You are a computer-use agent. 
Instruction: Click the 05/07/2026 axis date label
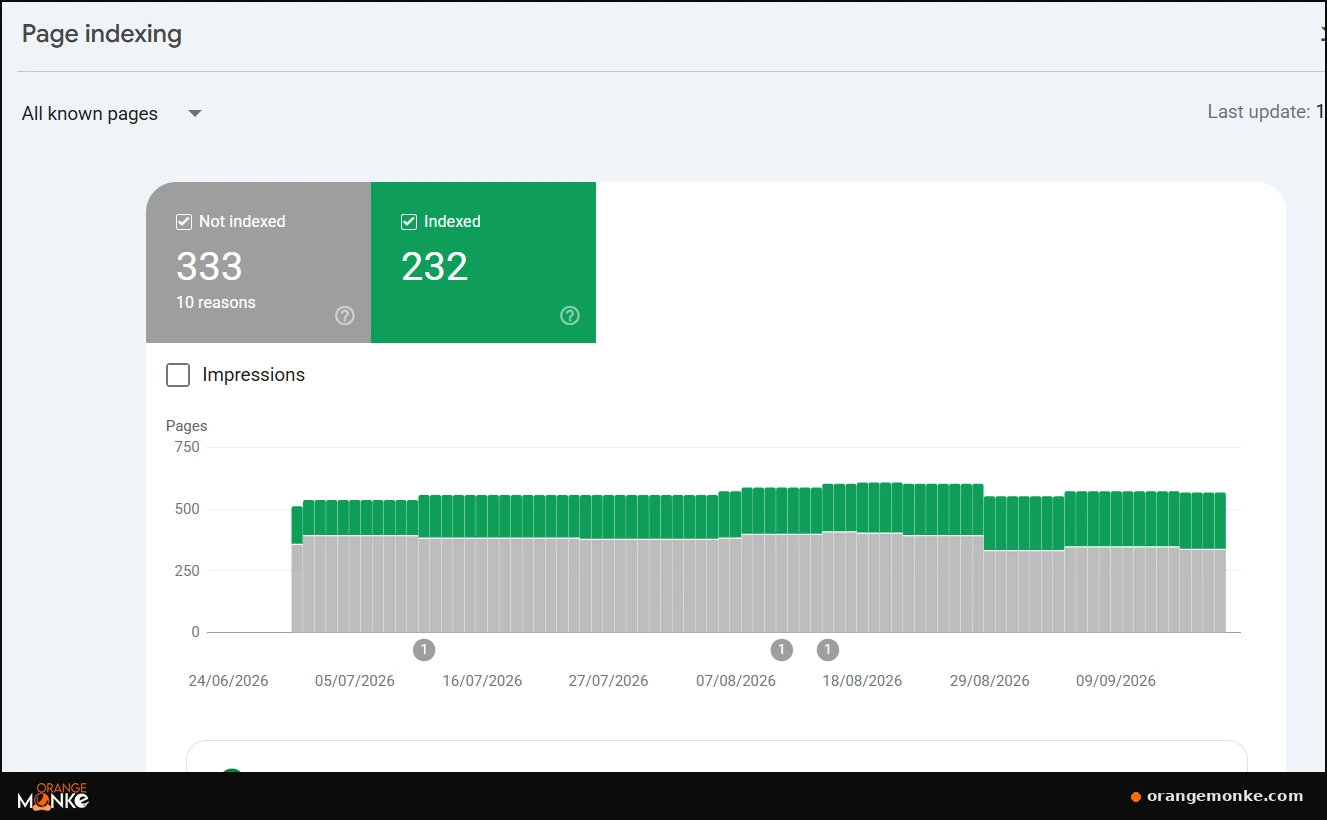point(355,681)
